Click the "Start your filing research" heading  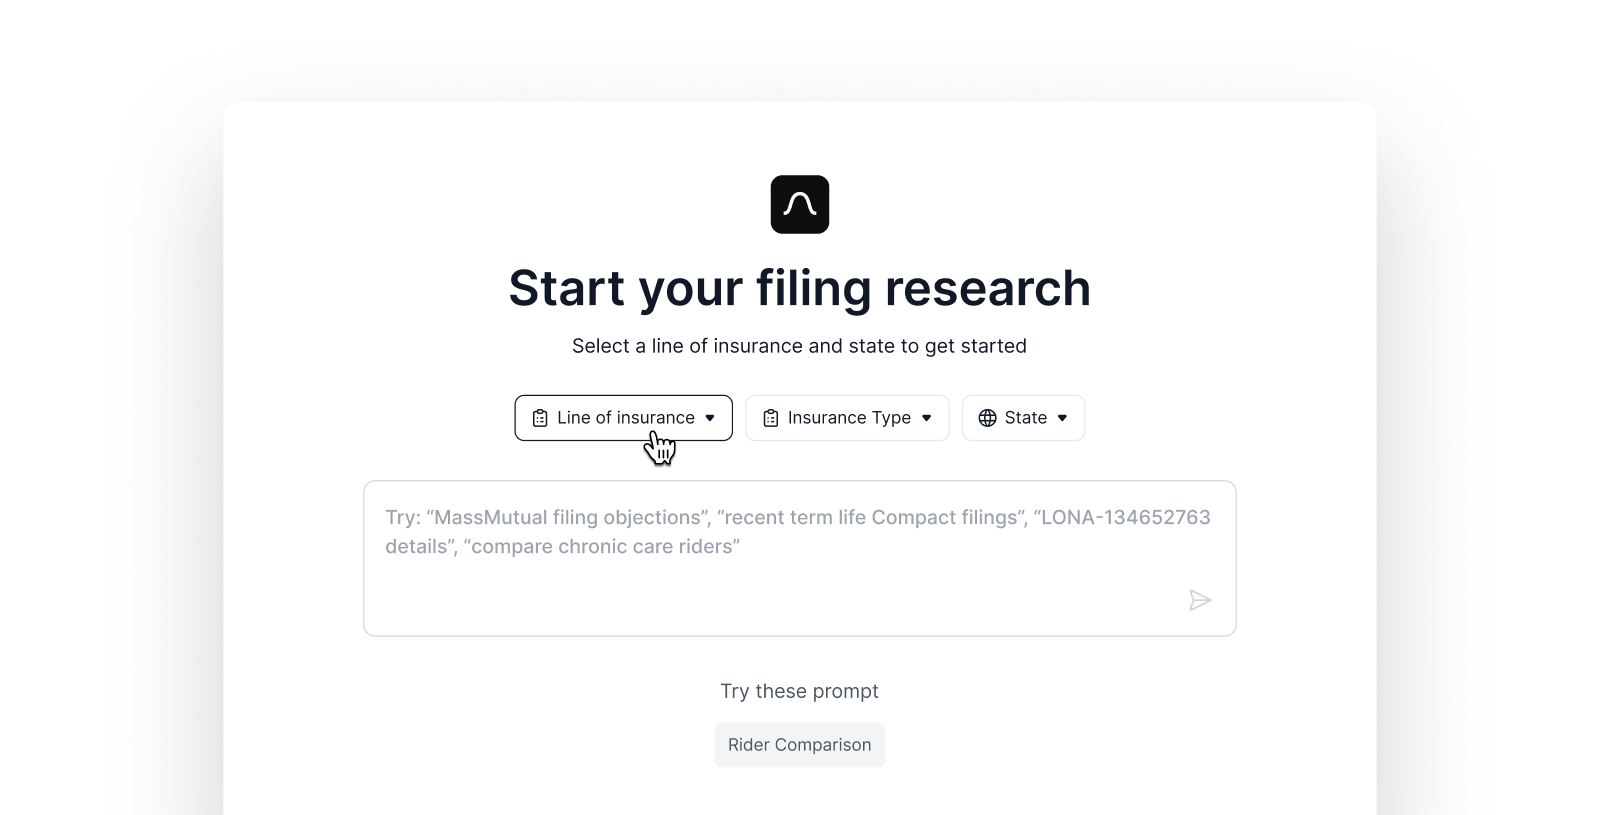coord(799,288)
